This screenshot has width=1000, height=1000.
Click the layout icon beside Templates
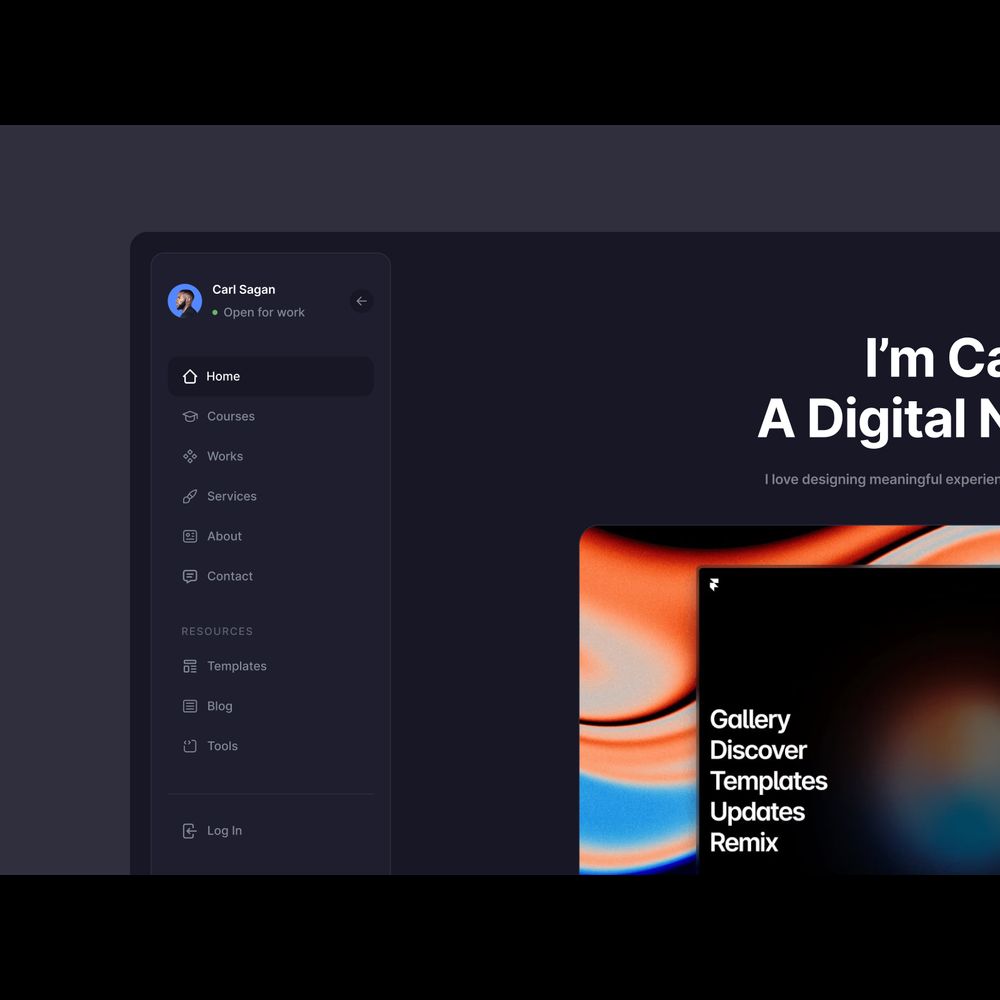click(x=190, y=666)
